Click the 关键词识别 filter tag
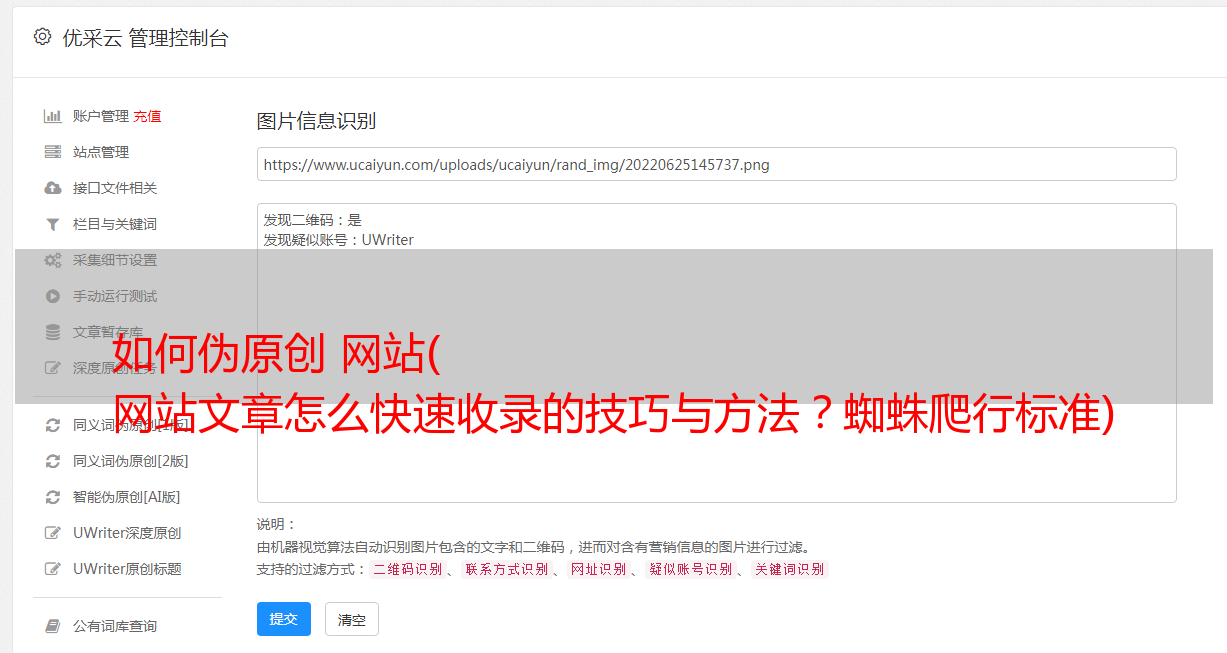 790,569
